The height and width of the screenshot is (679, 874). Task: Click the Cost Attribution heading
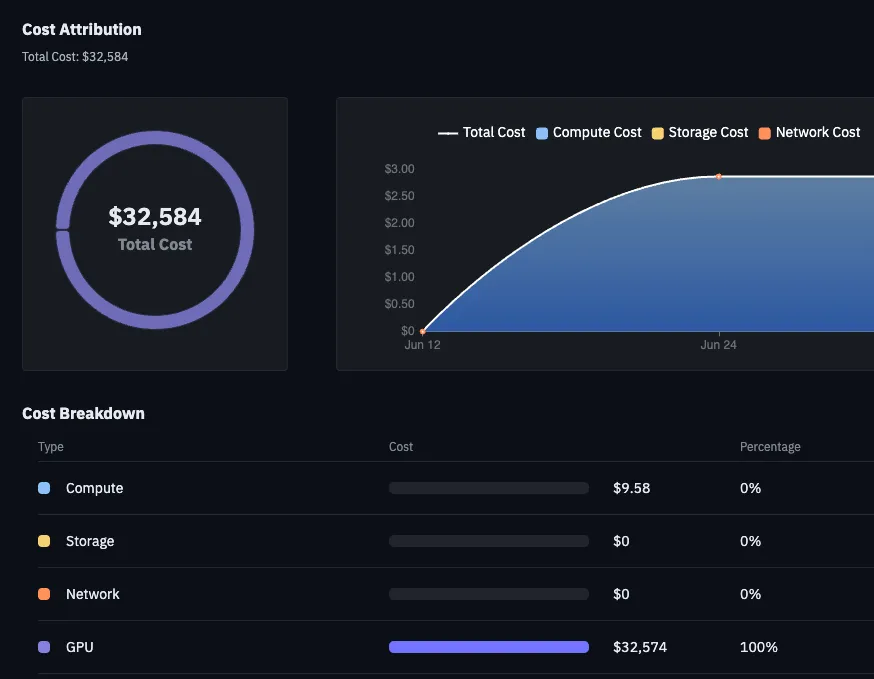click(x=82, y=30)
